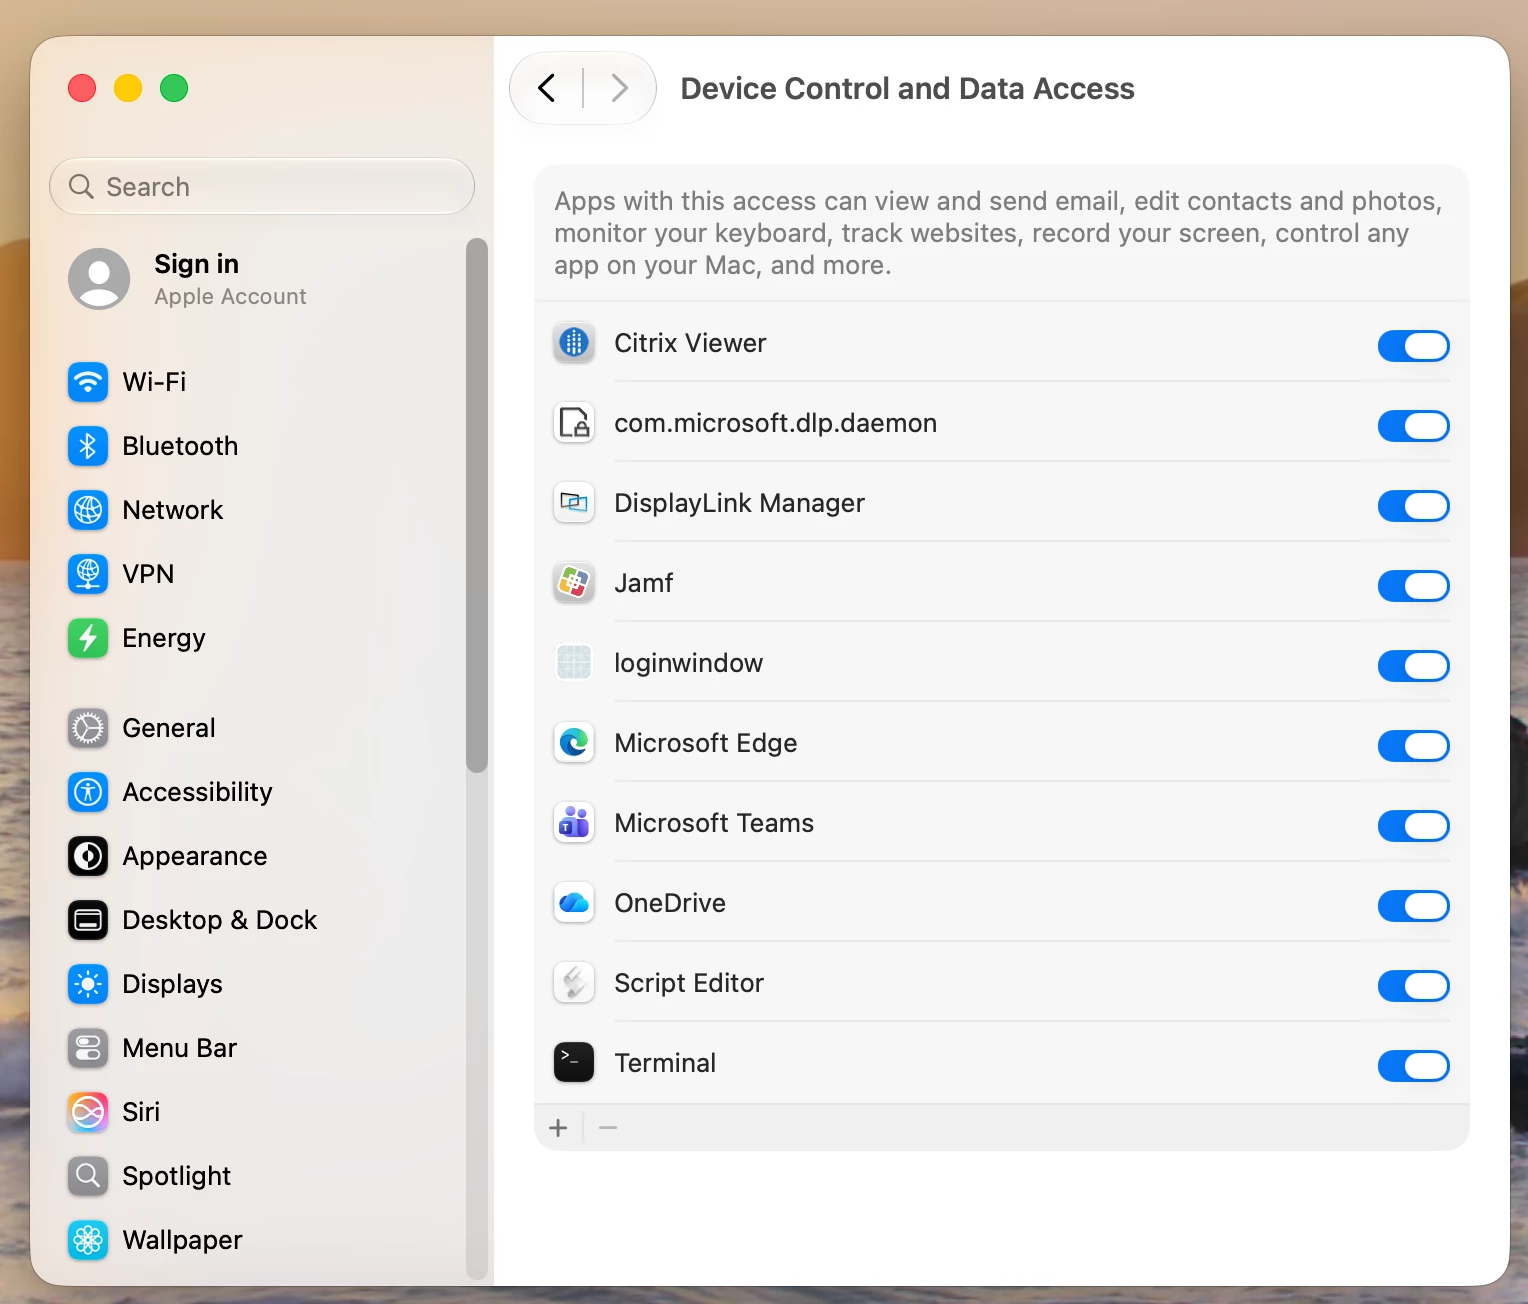Viewport: 1528px width, 1304px height.
Task: Open Menu Bar settings
Action: coord(261,1048)
